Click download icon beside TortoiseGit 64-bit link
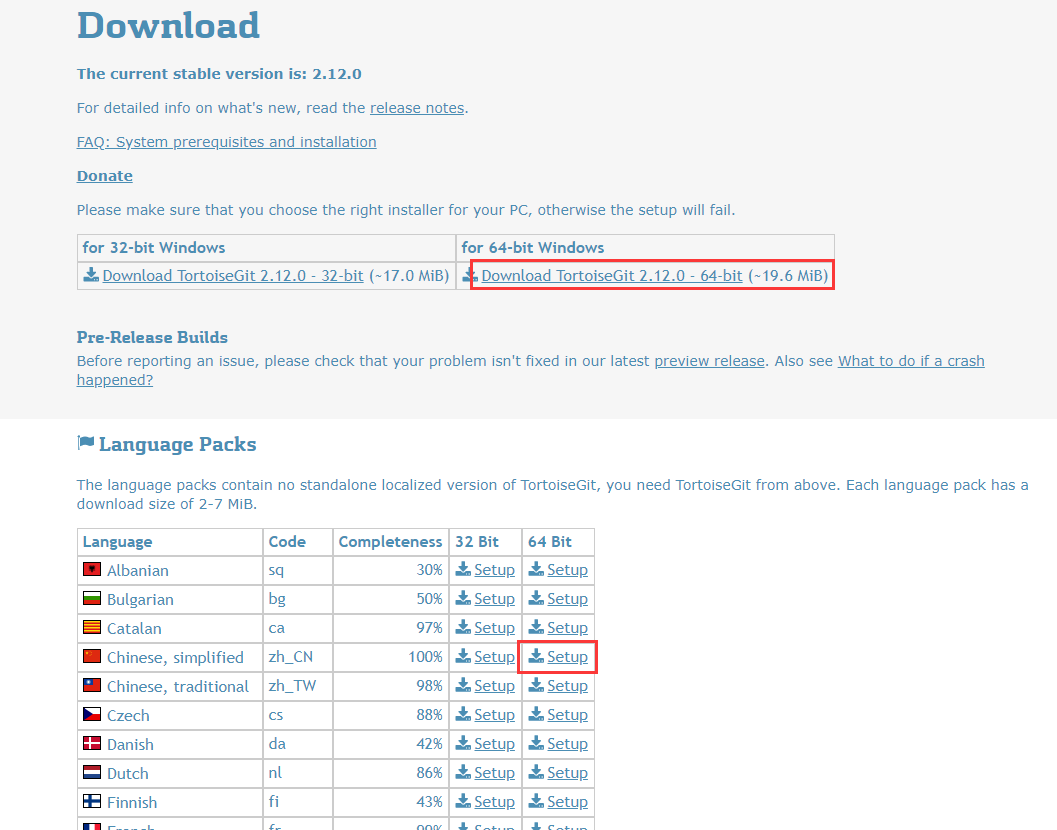The image size is (1057, 830). point(470,275)
